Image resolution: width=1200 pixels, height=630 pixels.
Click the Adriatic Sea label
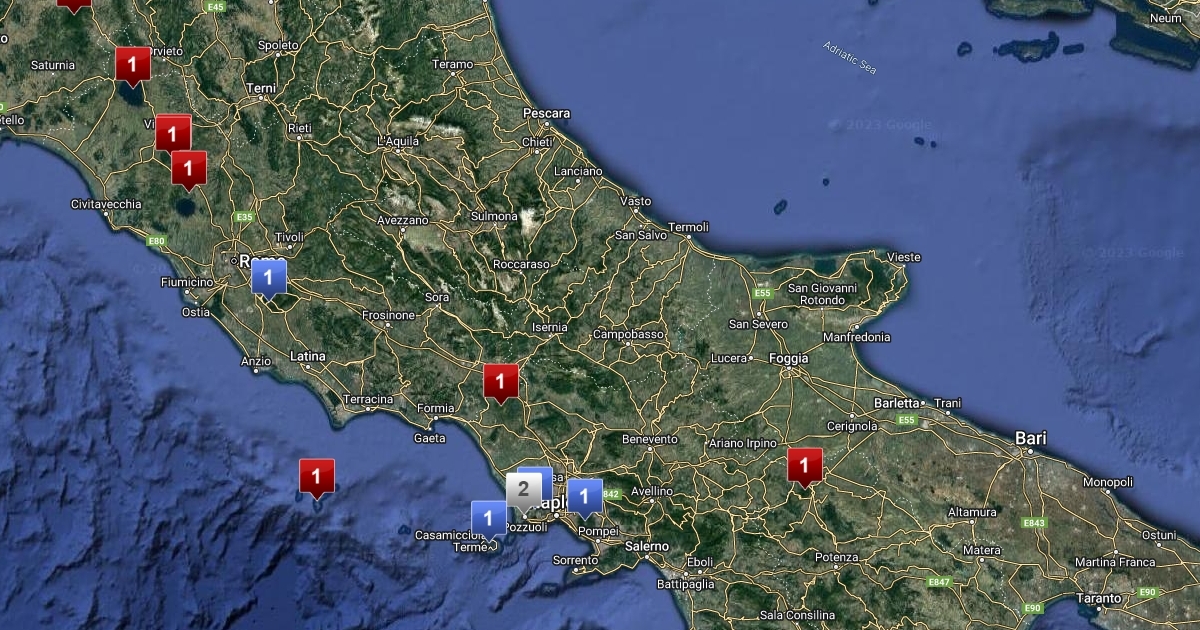click(849, 57)
